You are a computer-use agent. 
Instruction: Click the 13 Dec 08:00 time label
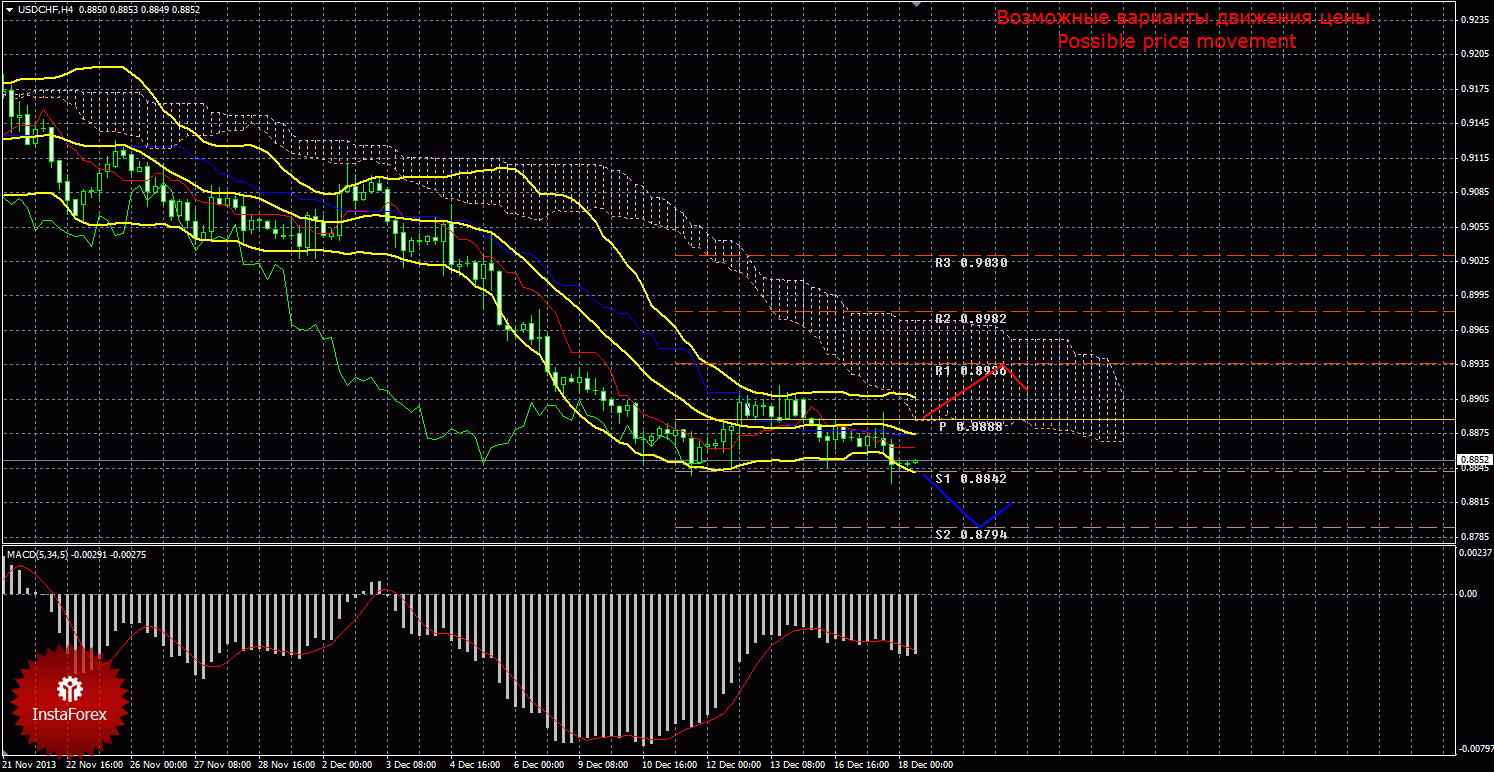coord(799,765)
